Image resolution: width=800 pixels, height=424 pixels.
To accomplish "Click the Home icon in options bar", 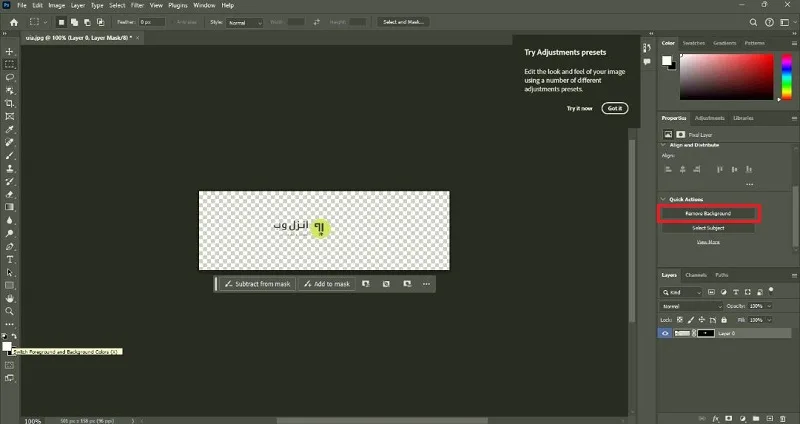I will [x=14, y=22].
